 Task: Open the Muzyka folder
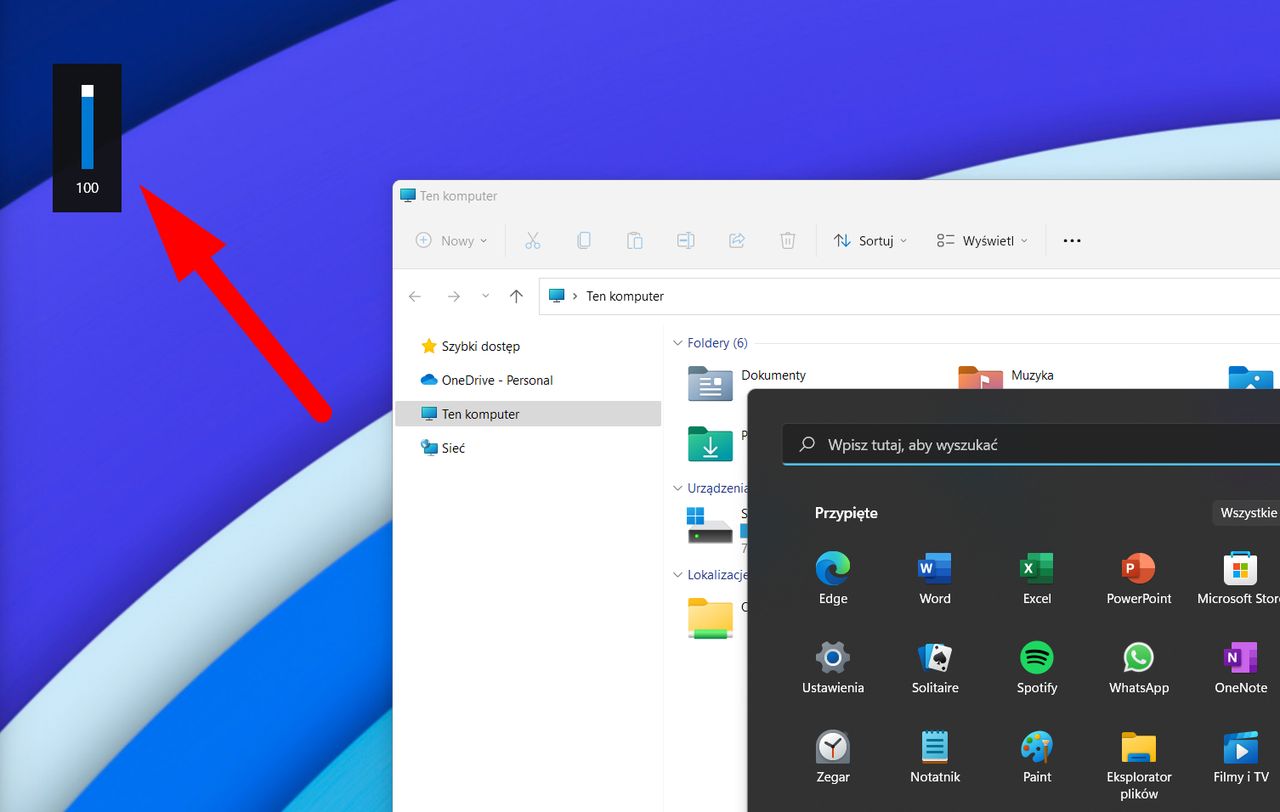[1005, 378]
